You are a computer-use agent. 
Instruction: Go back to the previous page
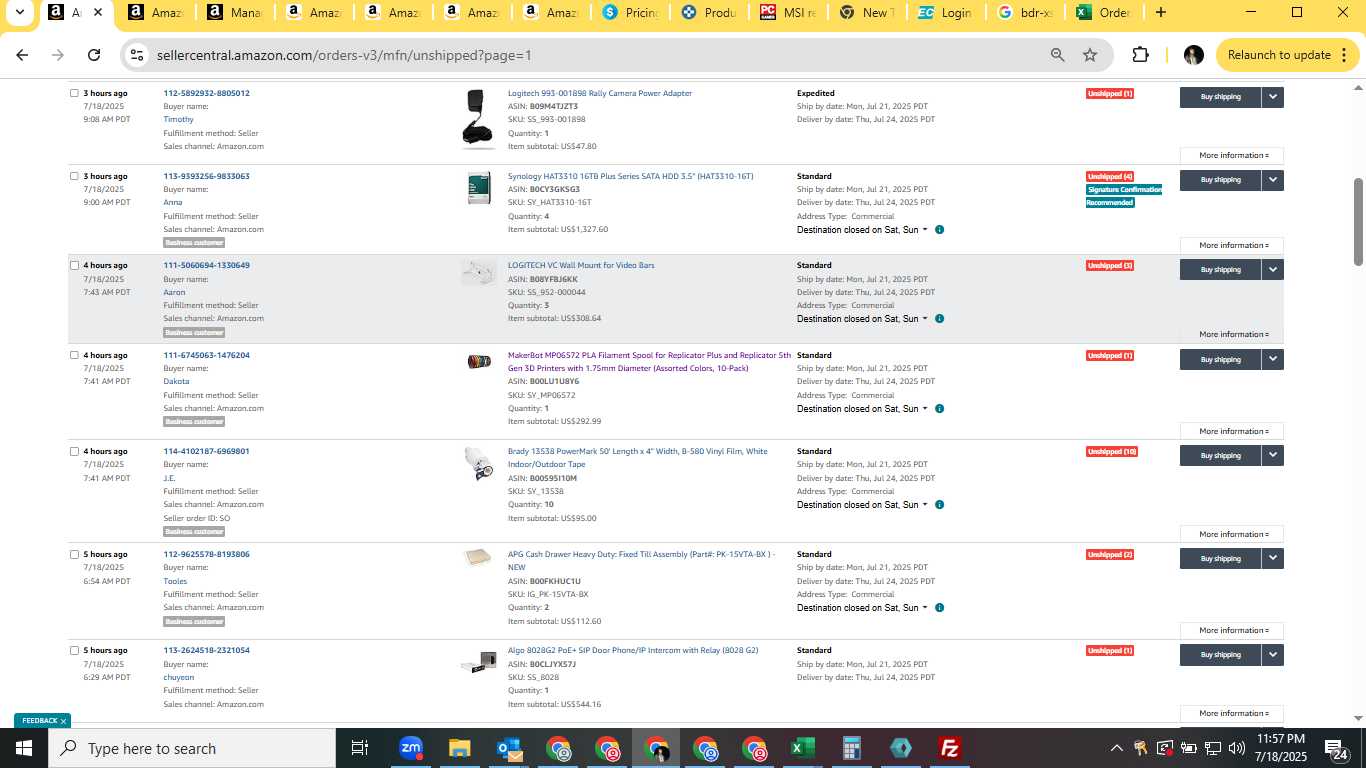click(x=22, y=55)
